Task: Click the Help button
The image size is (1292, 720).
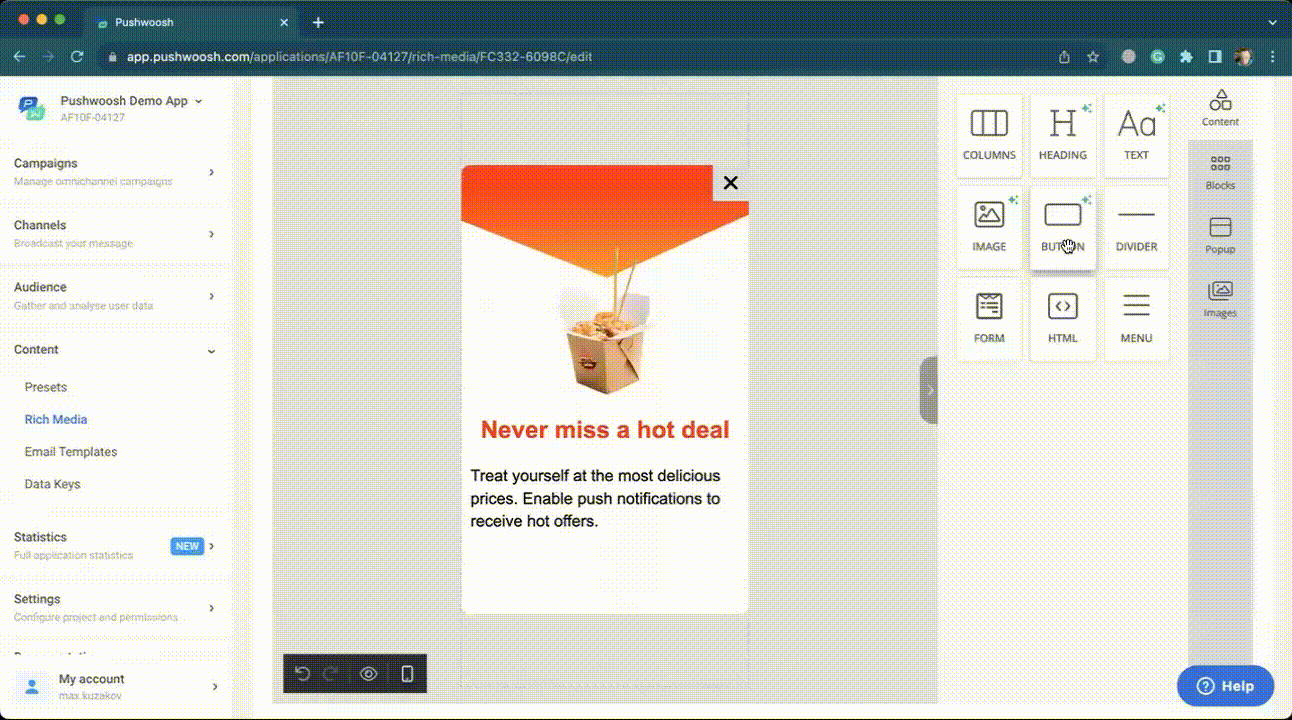Action: 1225,686
